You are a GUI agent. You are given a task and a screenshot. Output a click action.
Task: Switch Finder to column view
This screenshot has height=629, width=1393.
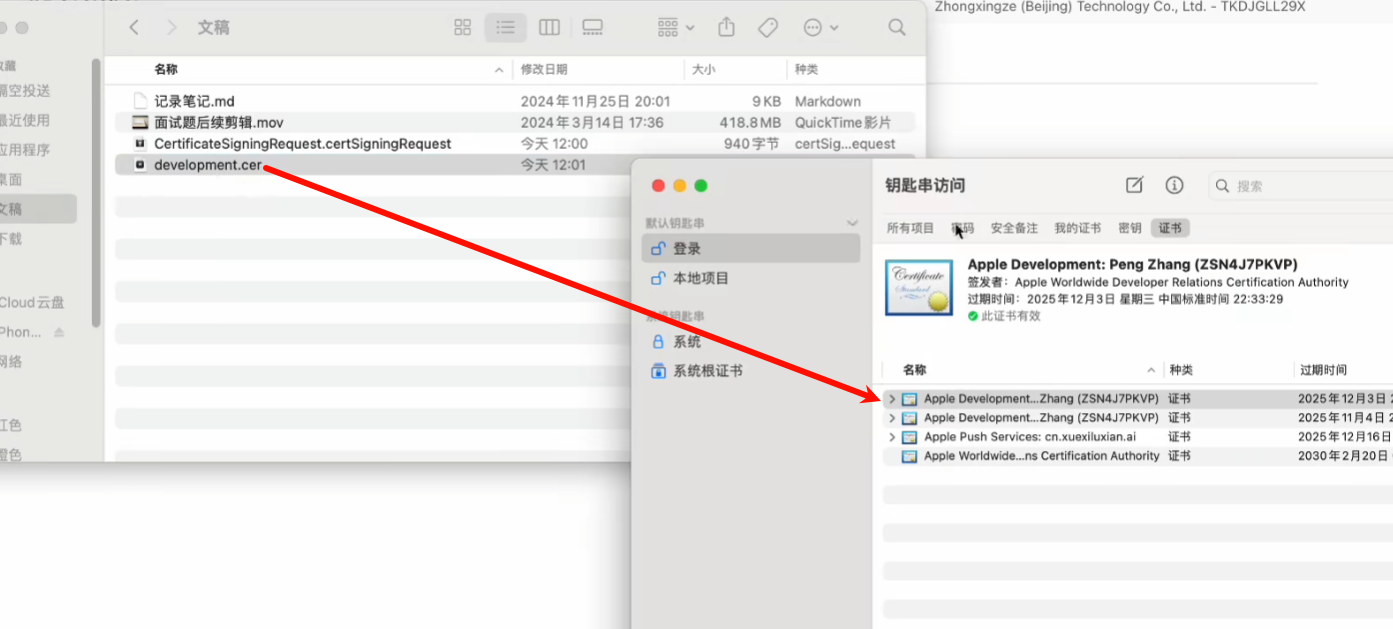pos(549,28)
